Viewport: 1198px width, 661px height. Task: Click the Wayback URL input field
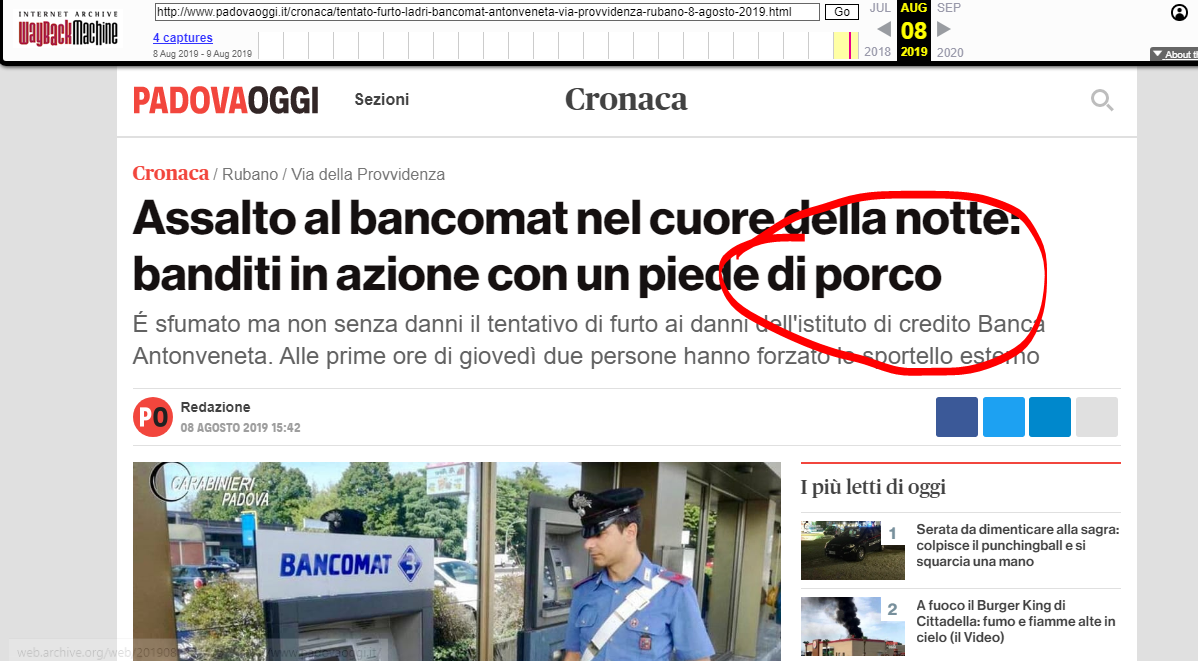[487, 11]
